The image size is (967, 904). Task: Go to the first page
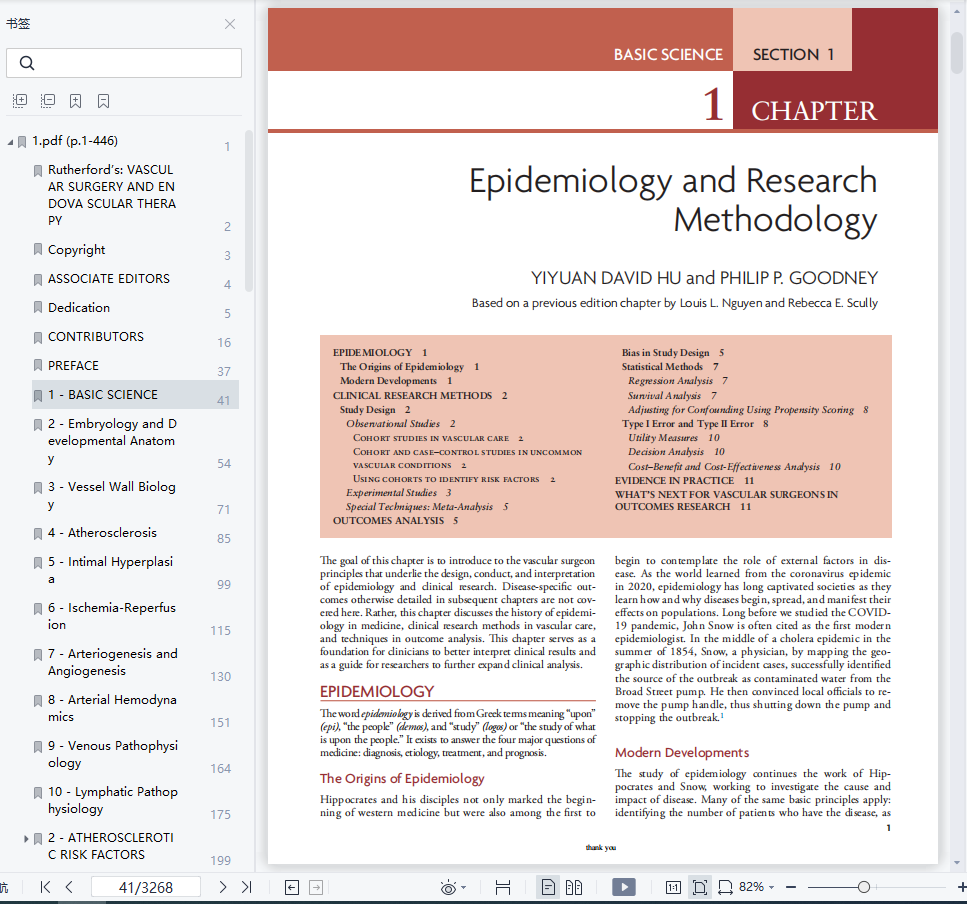point(45,887)
